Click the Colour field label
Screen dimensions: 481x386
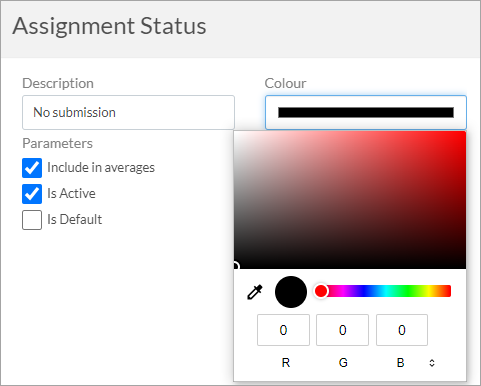(285, 83)
